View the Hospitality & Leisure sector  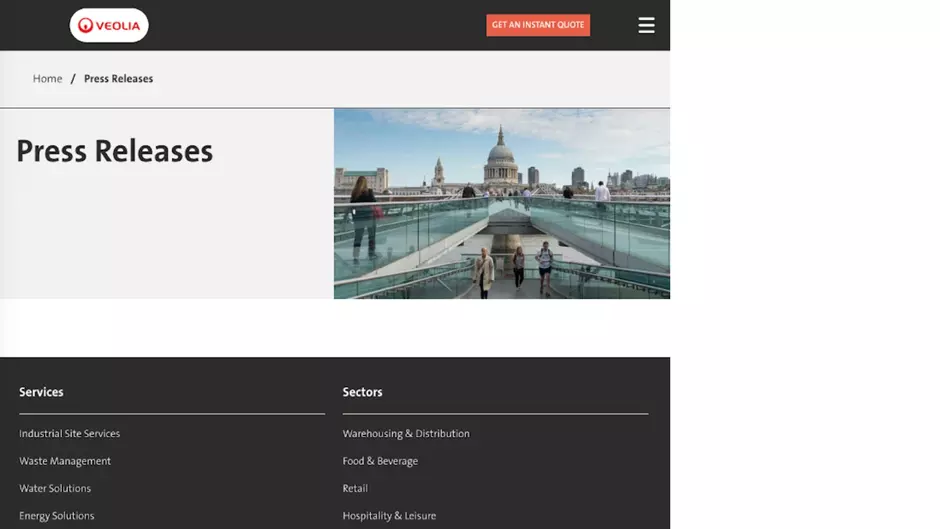click(x=389, y=516)
